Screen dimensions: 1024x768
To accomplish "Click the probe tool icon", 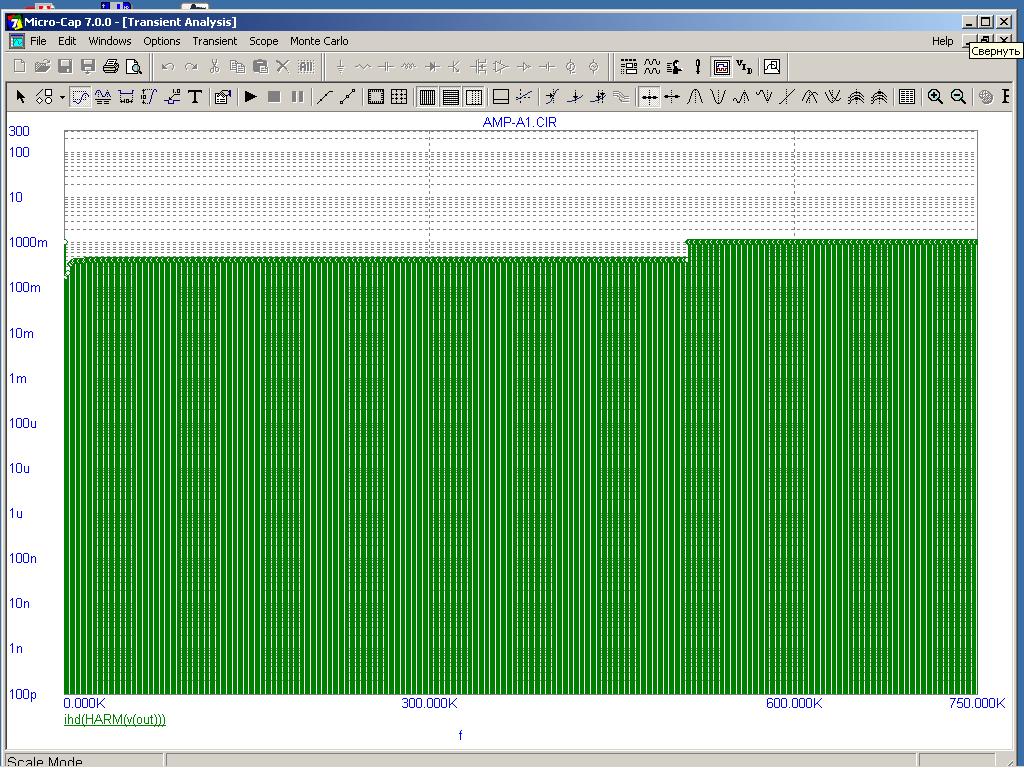I will (x=697, y=66).
